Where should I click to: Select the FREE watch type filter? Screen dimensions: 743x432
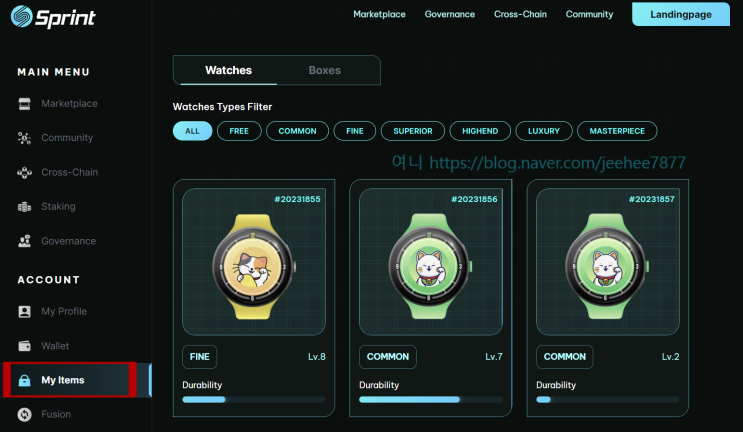(x=239, y=131)
